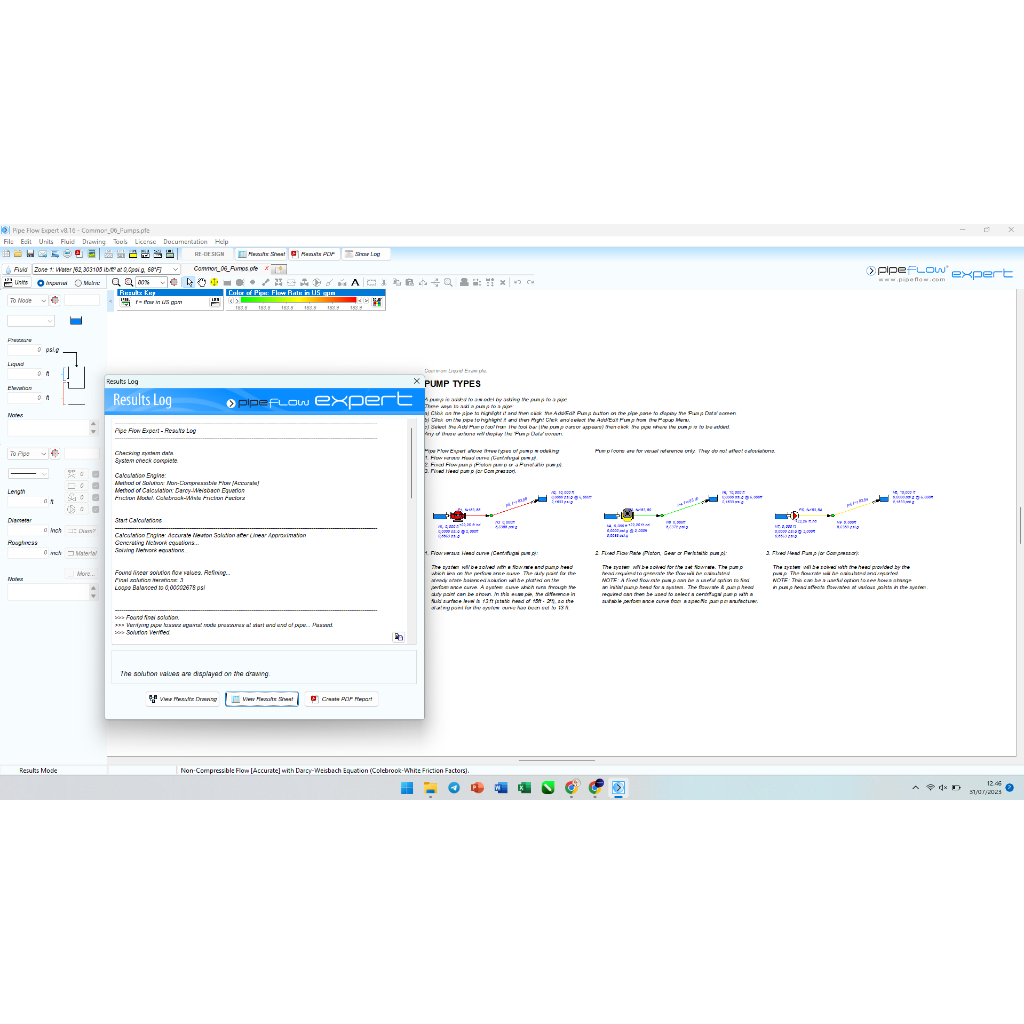Screen dimensions: 1024x1024
Task: Open the File menu
Action: tap(8, 242)
